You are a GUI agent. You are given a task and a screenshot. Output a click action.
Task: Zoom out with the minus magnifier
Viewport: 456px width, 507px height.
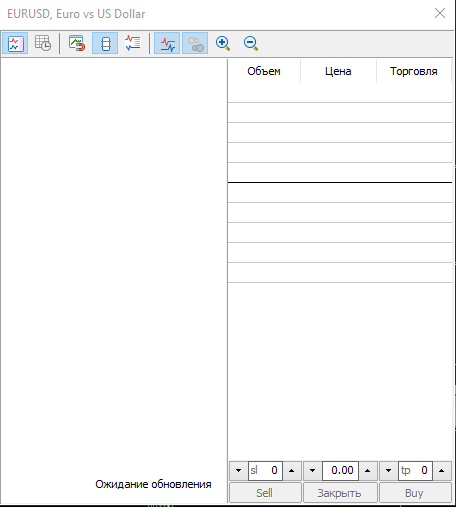tap(251, 43)
